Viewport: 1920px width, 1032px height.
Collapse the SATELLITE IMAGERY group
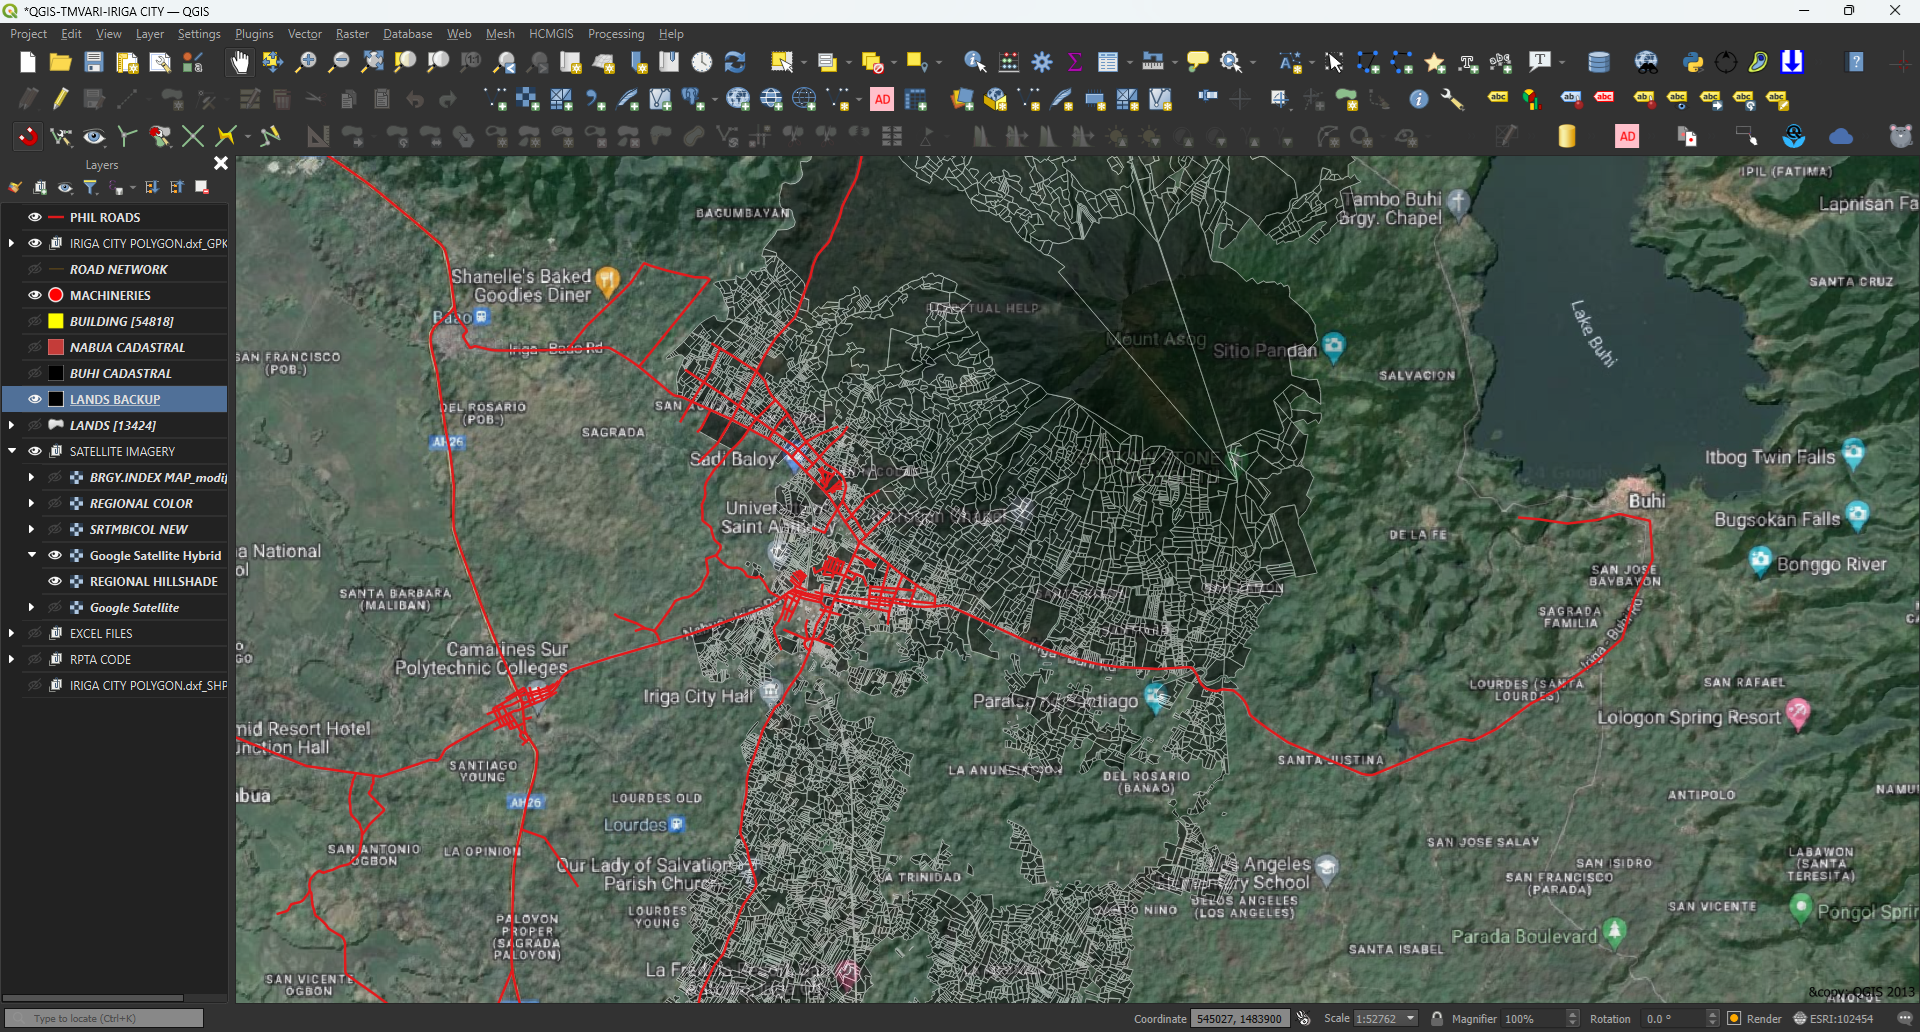(11, 451)
